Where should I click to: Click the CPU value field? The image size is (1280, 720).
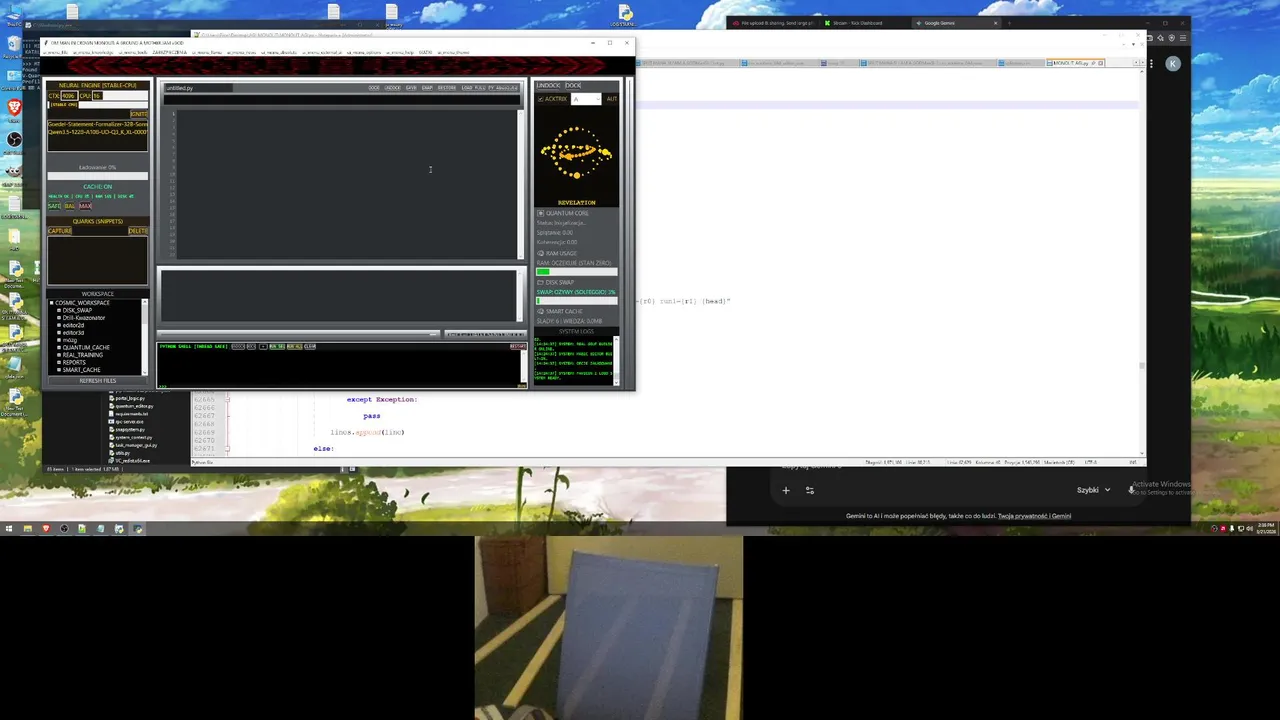(98, 96)
